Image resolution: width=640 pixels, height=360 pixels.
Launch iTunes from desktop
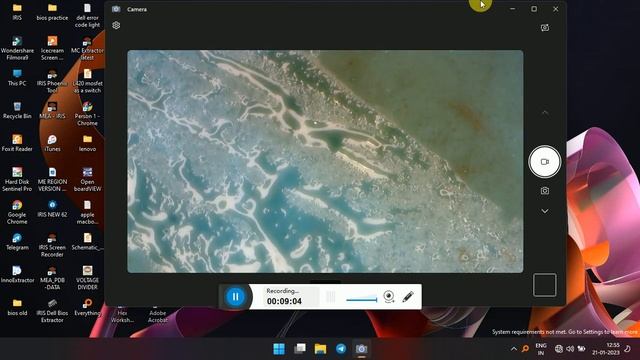point(52,143)
